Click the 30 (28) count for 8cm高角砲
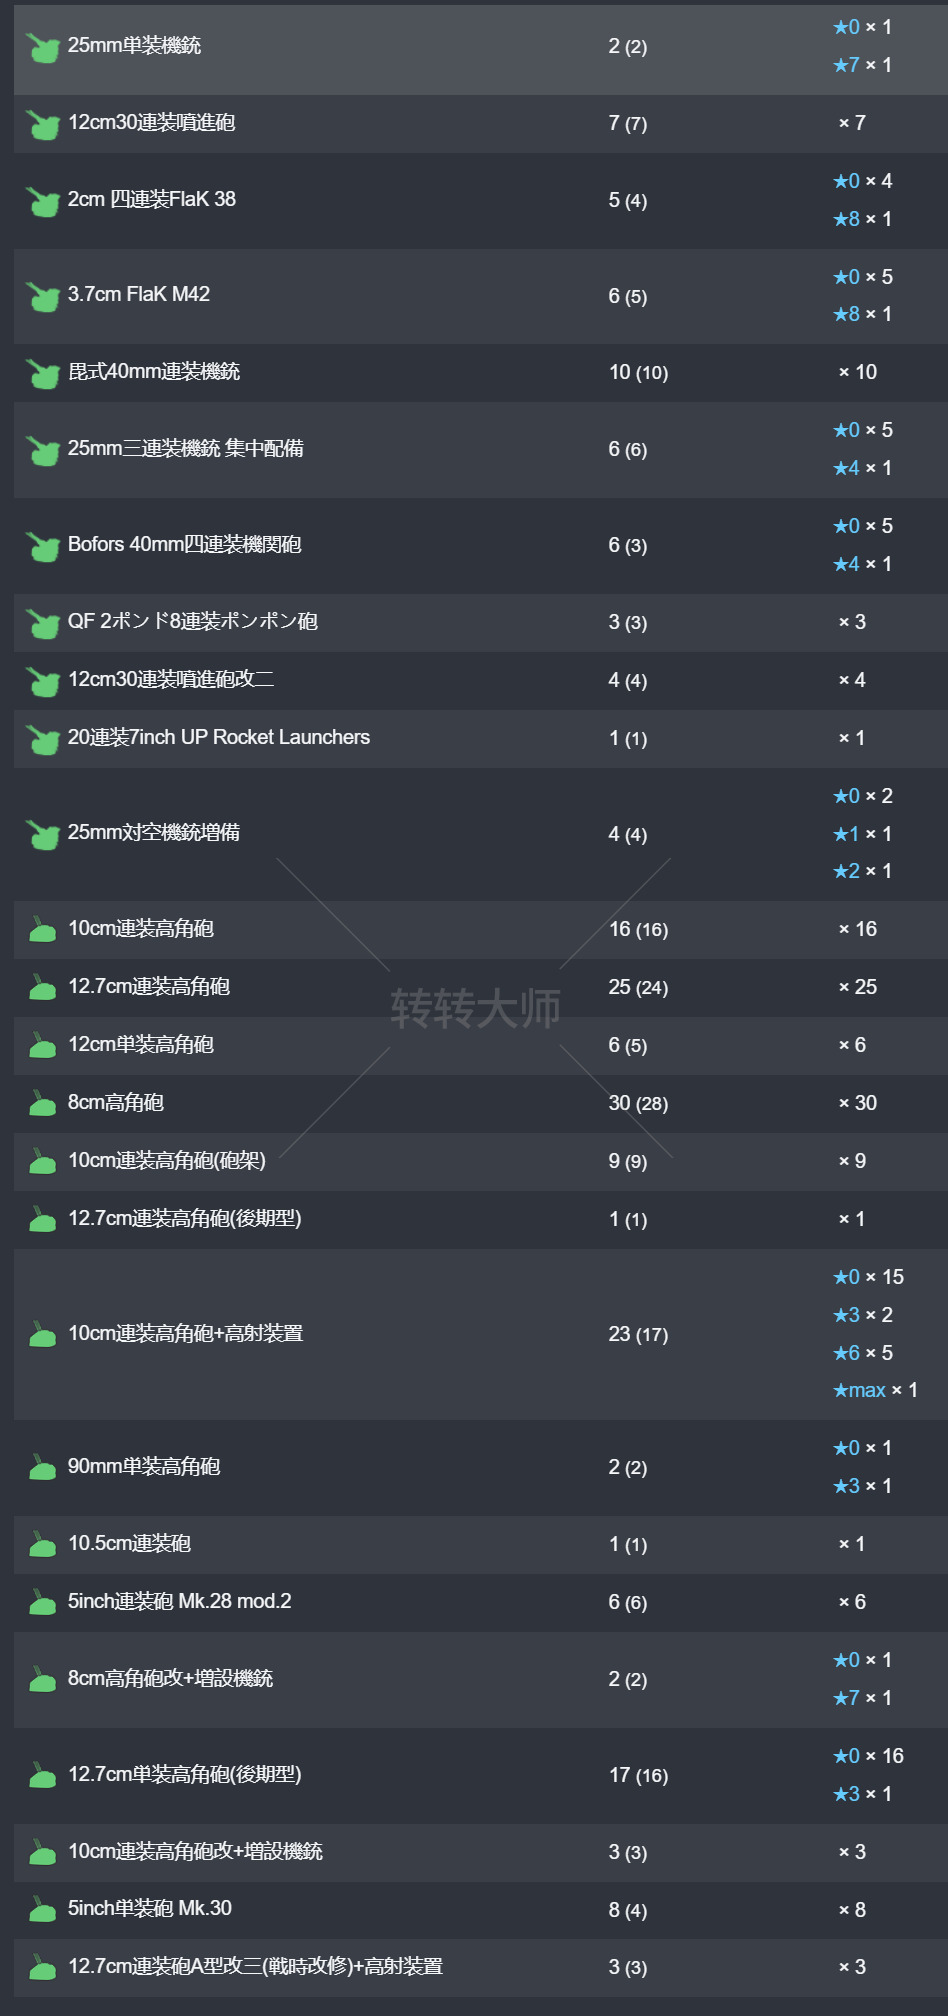The image size is (948, 2016). (638, 1103)
